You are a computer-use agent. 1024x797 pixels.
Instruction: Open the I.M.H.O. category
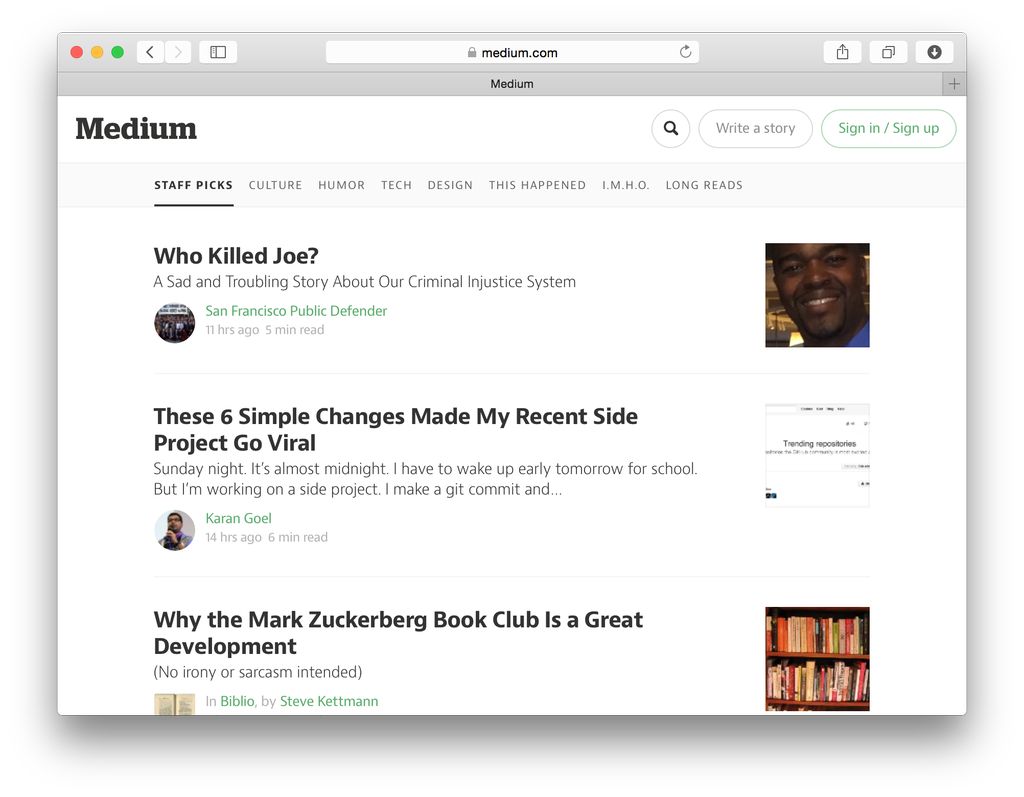pos(626,186)
